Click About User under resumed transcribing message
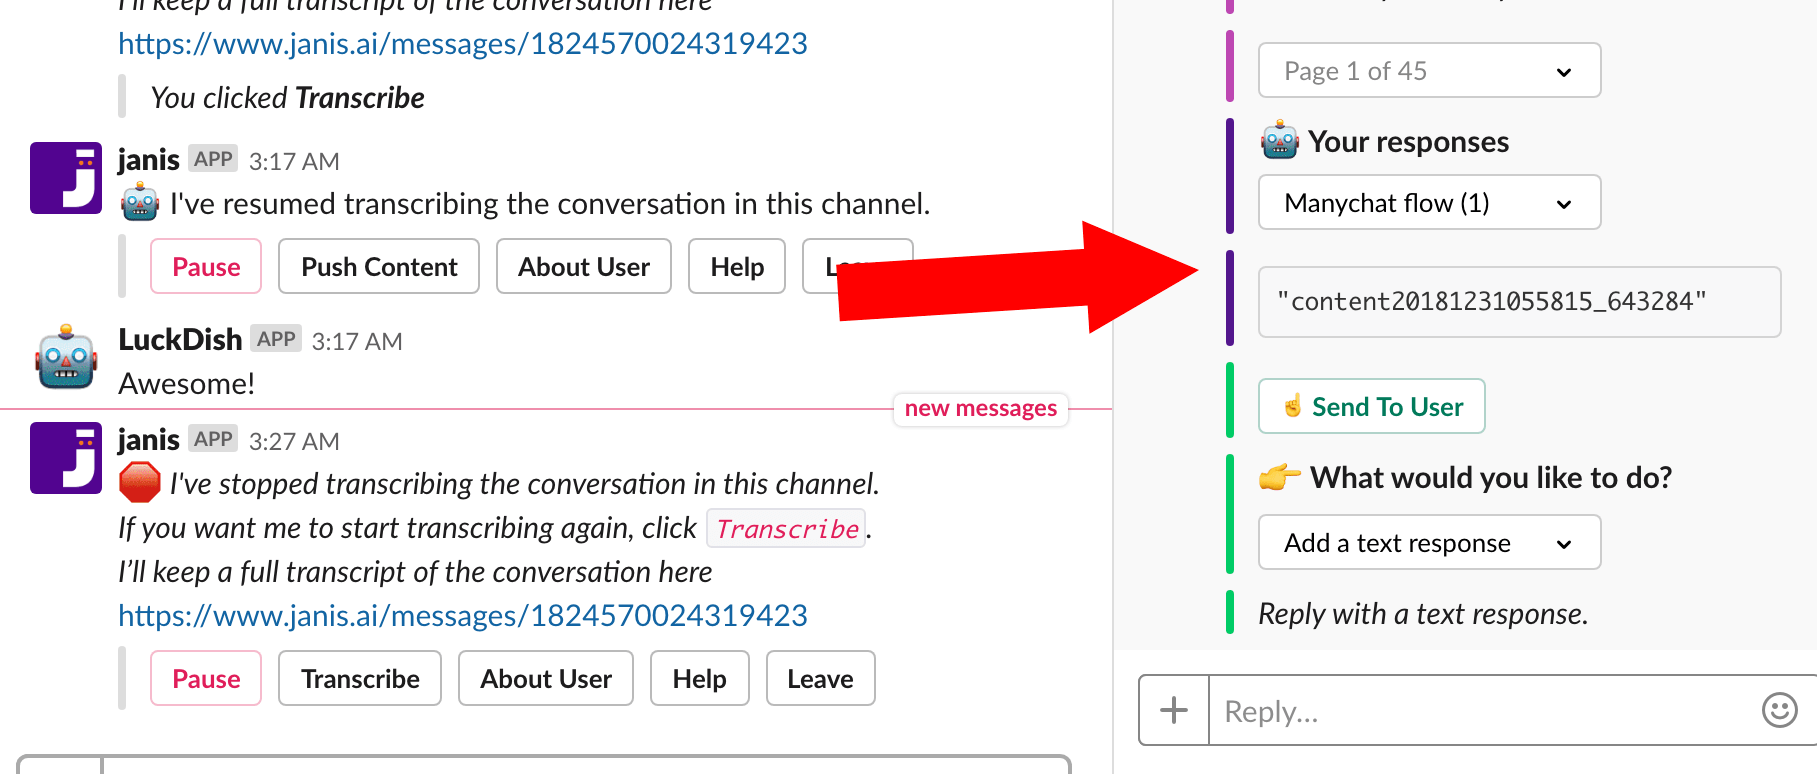The height and width of the screenshot is (774, 1817). click(x=584, y=266)
